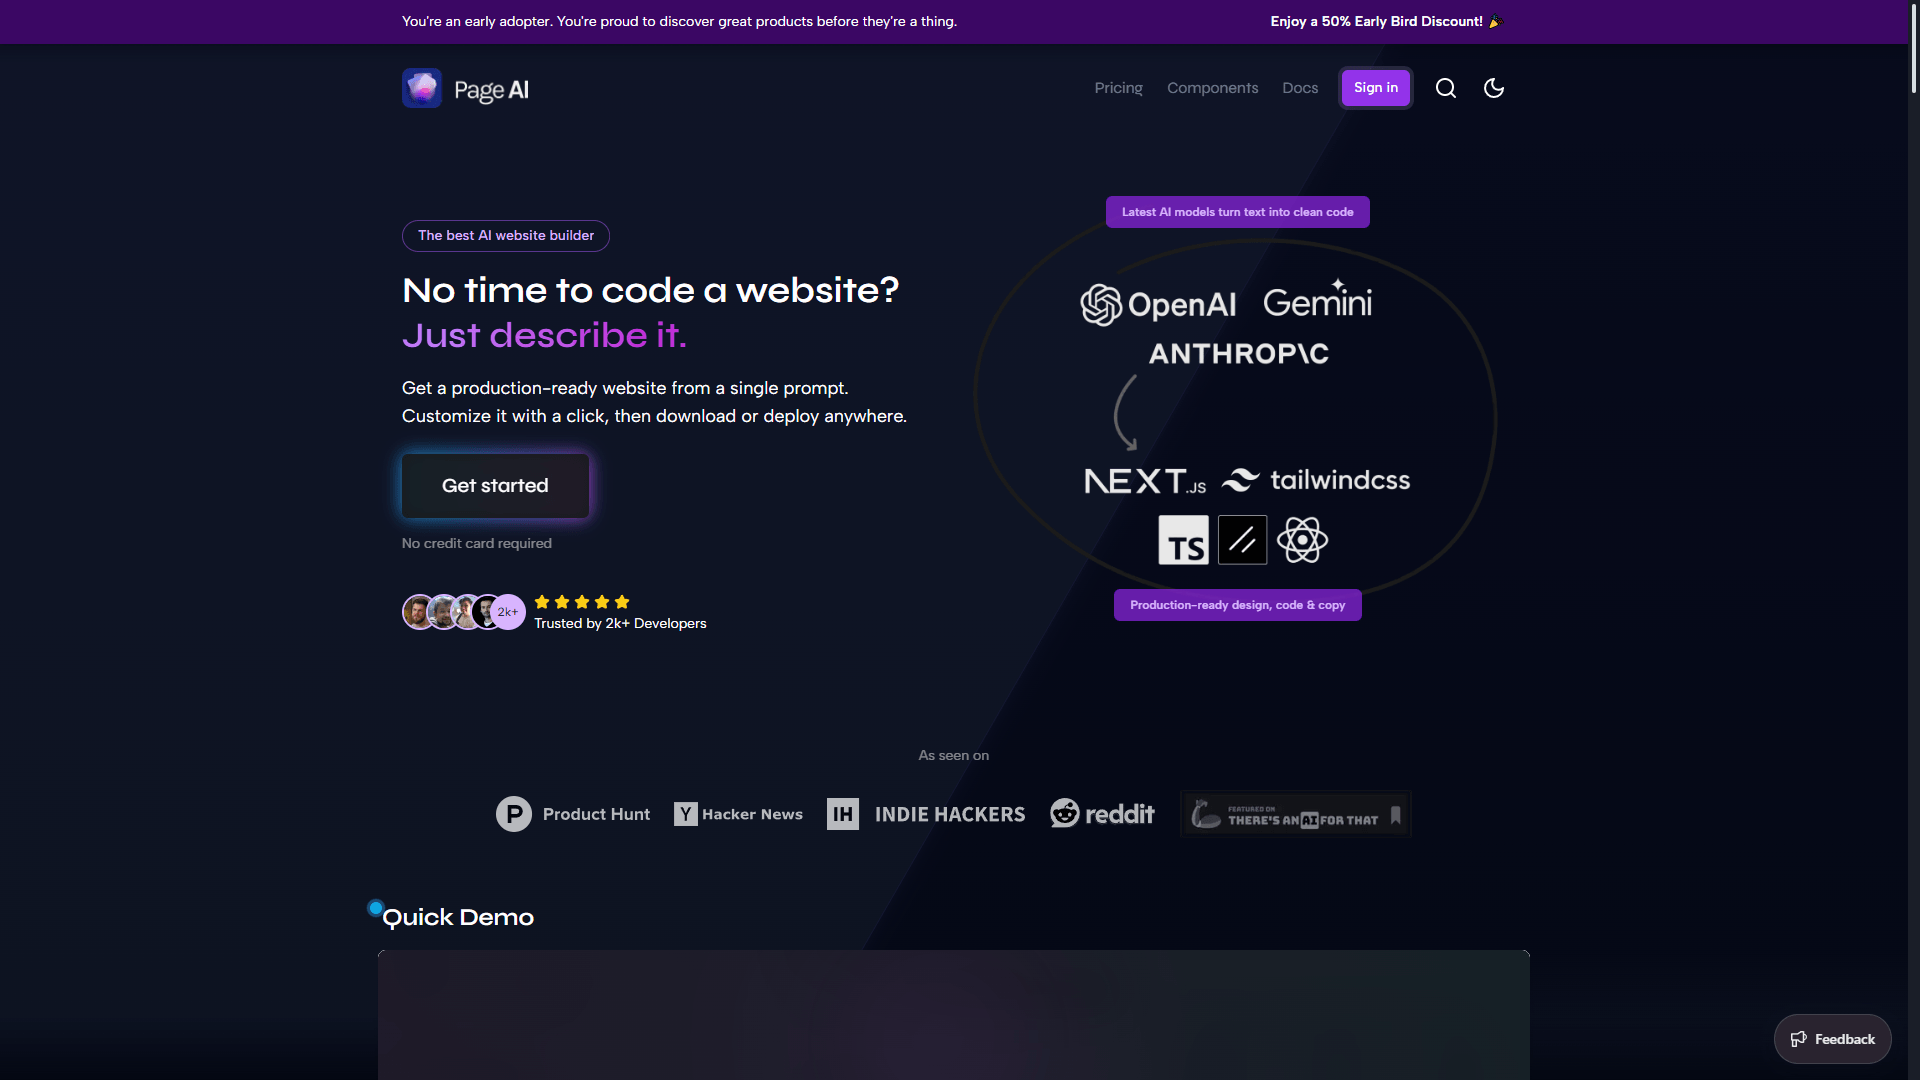This screenshot has height=1080, width=1920.
Task: Click the Gemini logo
Action: tap(1317, 301)
